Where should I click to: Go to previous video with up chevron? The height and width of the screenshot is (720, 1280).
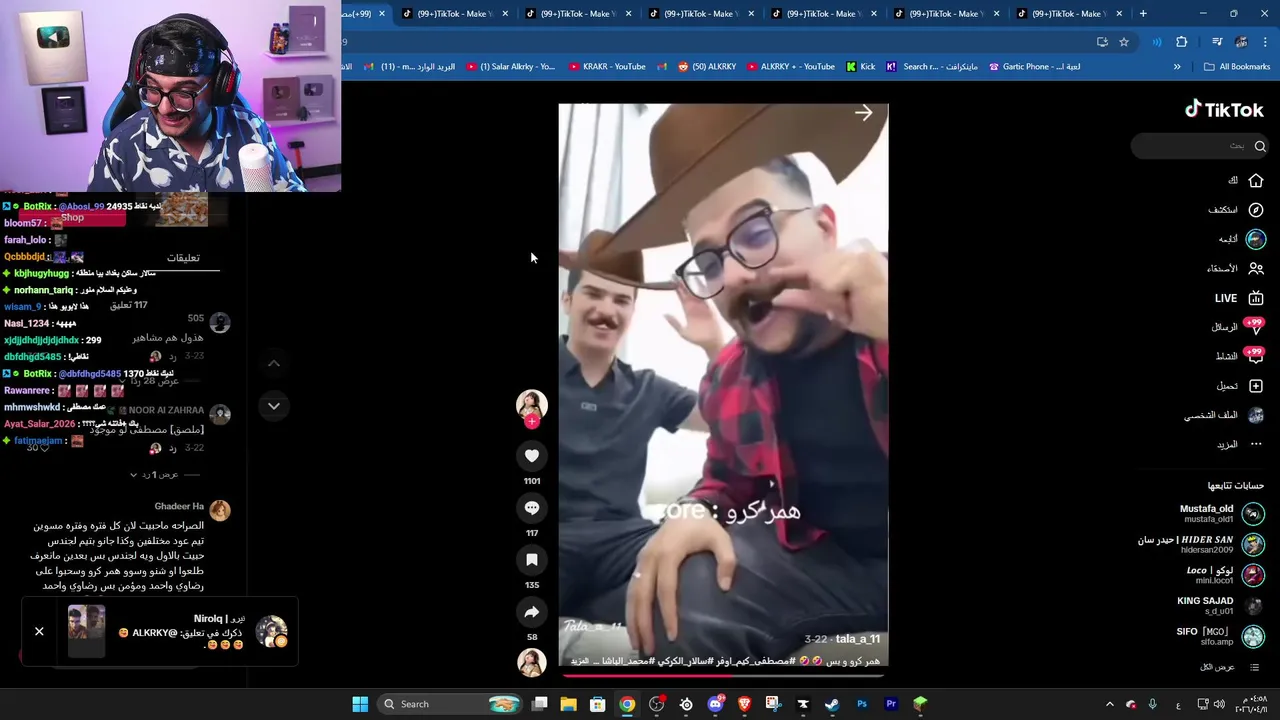273,363
